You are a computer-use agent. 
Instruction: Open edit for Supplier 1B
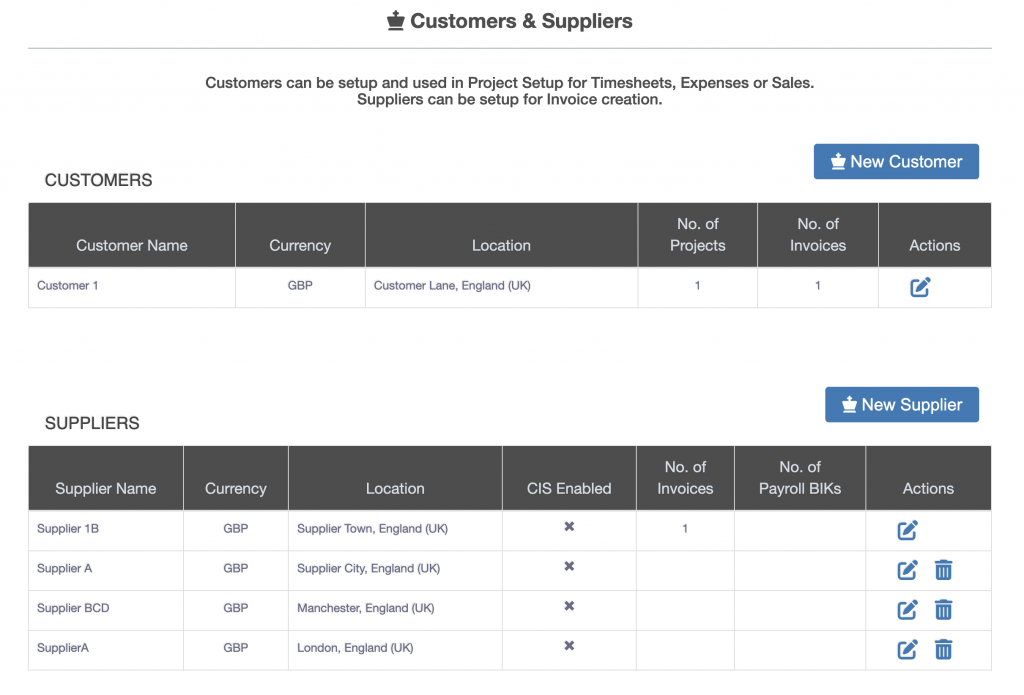click(907, 530)
